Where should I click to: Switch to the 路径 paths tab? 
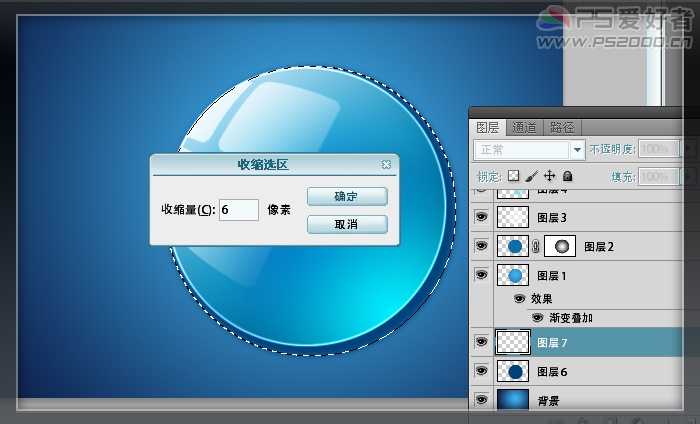coord(562,127)
